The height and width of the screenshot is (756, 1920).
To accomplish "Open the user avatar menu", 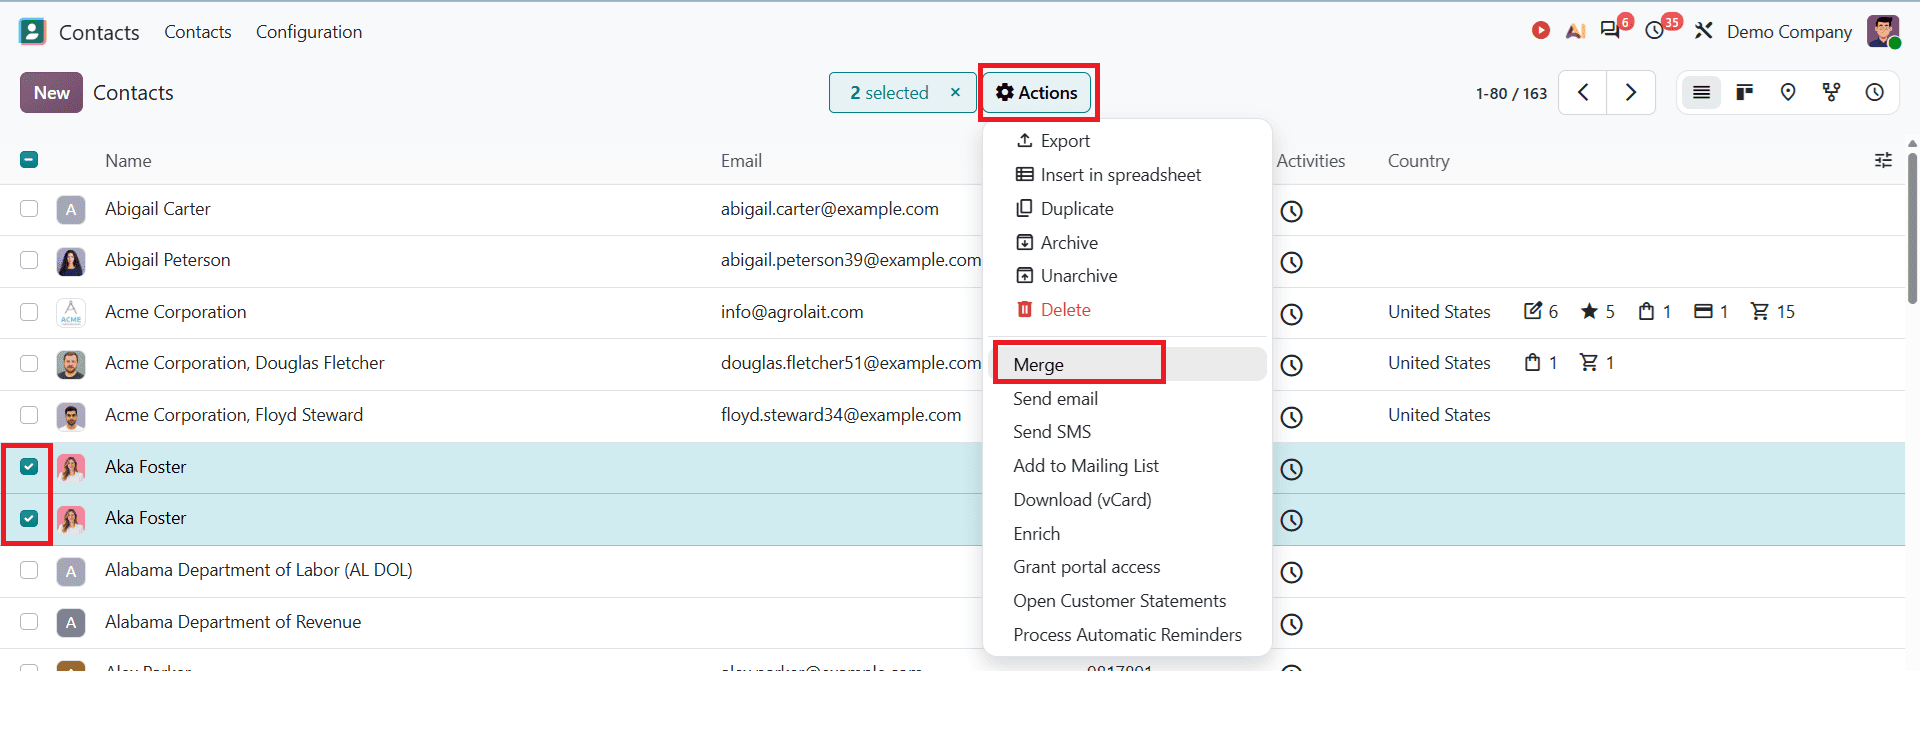I will (x=1883, y=31).
